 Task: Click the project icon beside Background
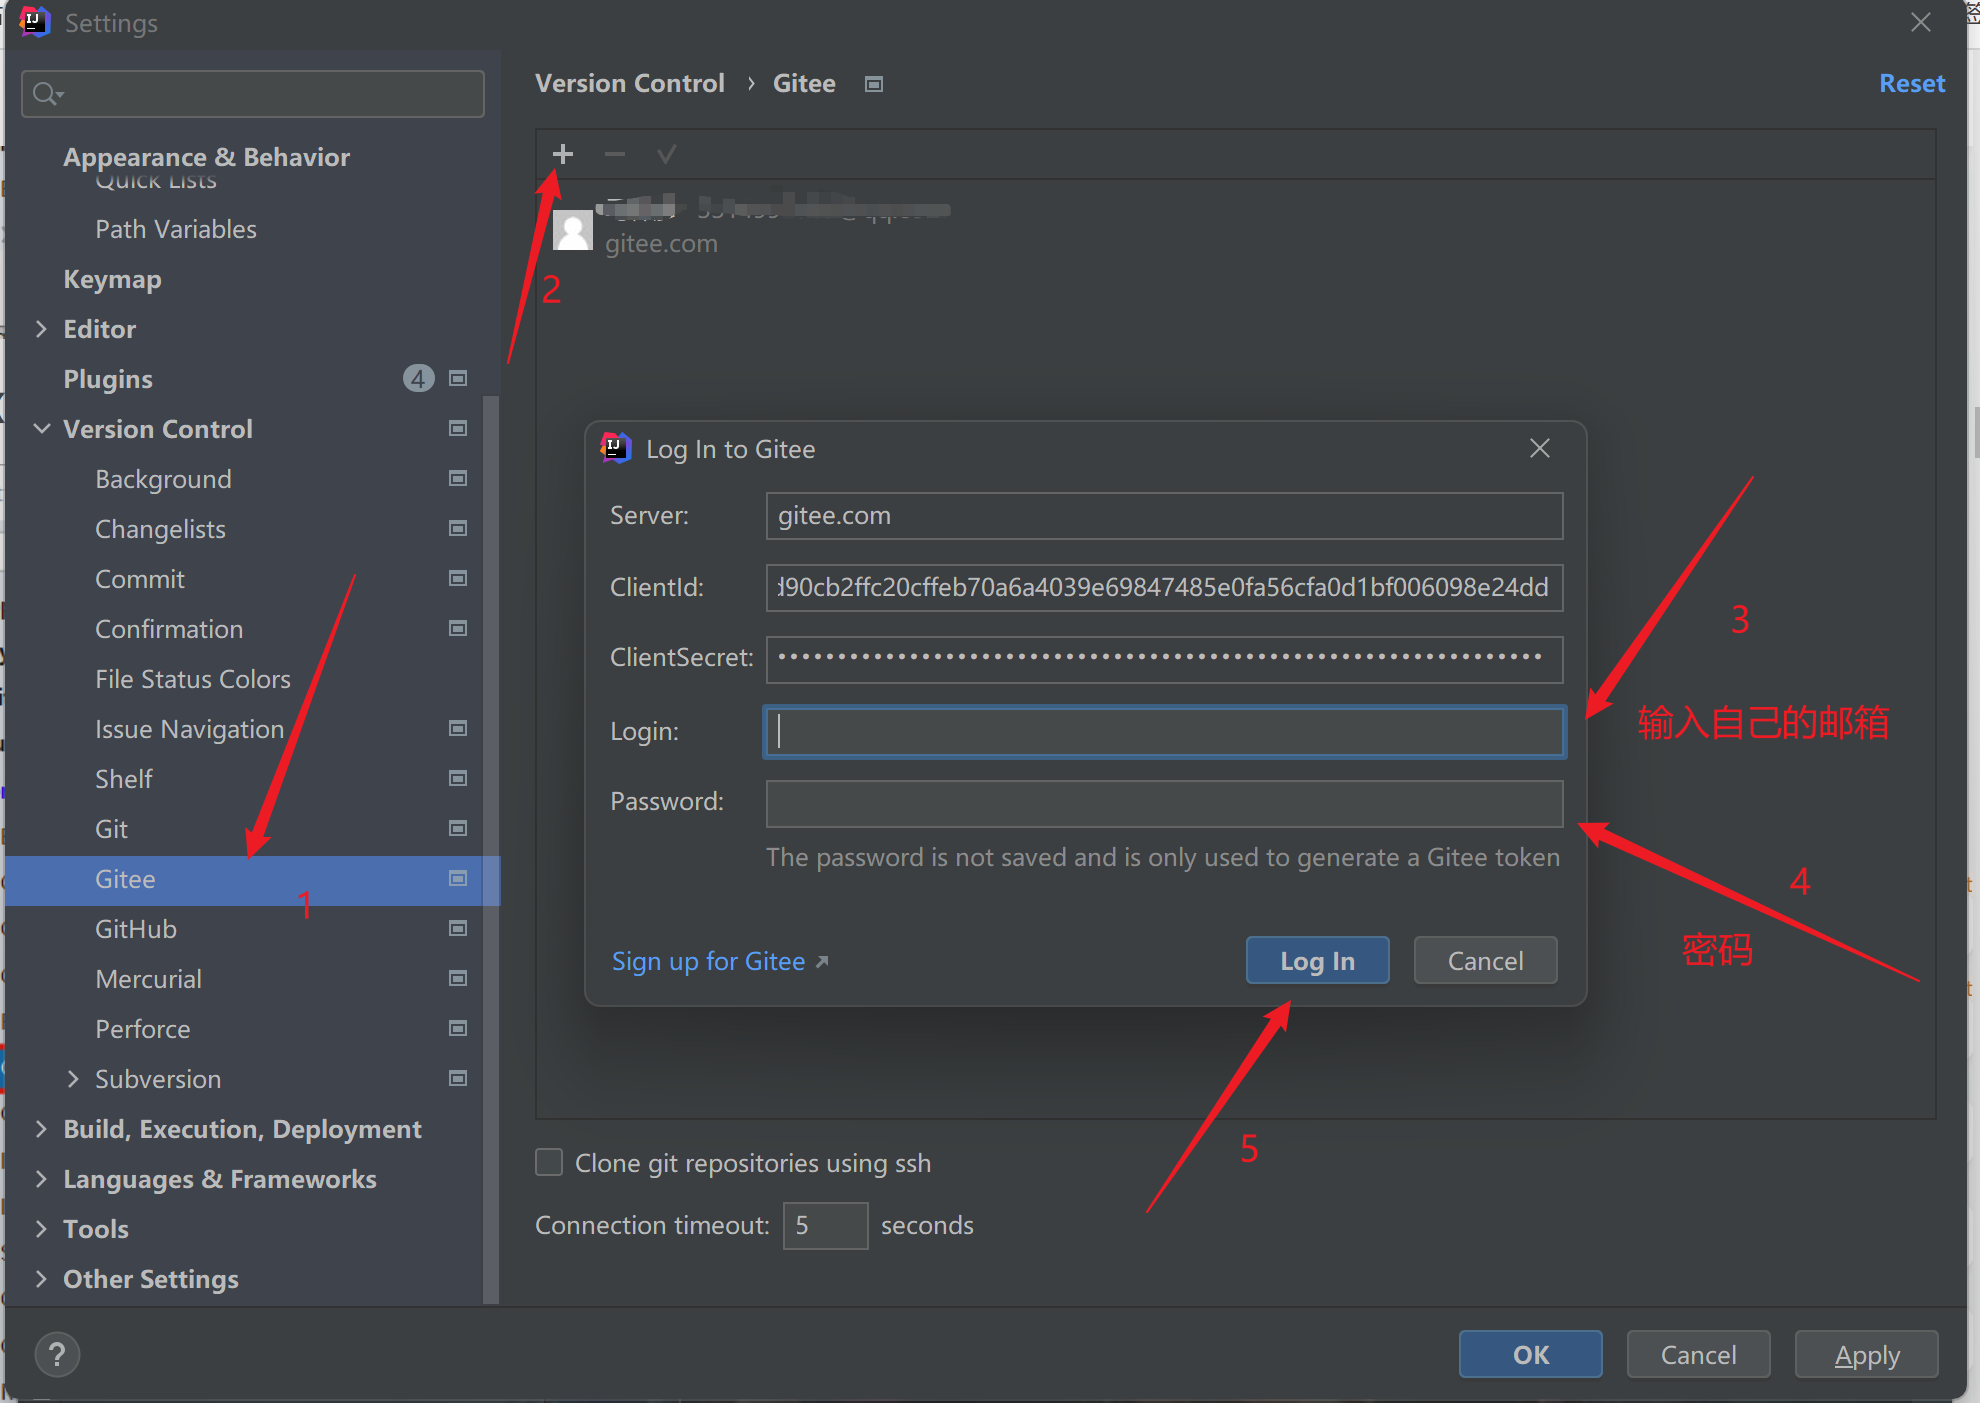[458, 478]
